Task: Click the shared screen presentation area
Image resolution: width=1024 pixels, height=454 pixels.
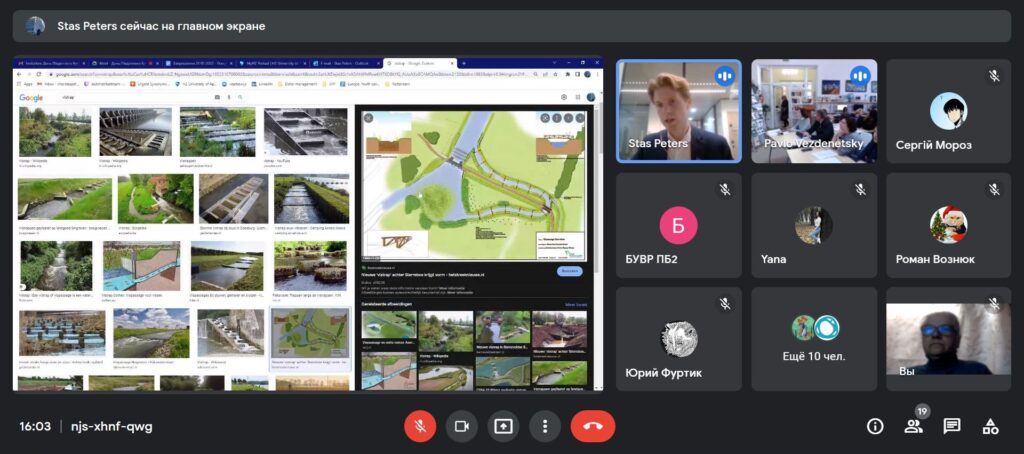Action: pyautogui.click(x=308, y=225)
